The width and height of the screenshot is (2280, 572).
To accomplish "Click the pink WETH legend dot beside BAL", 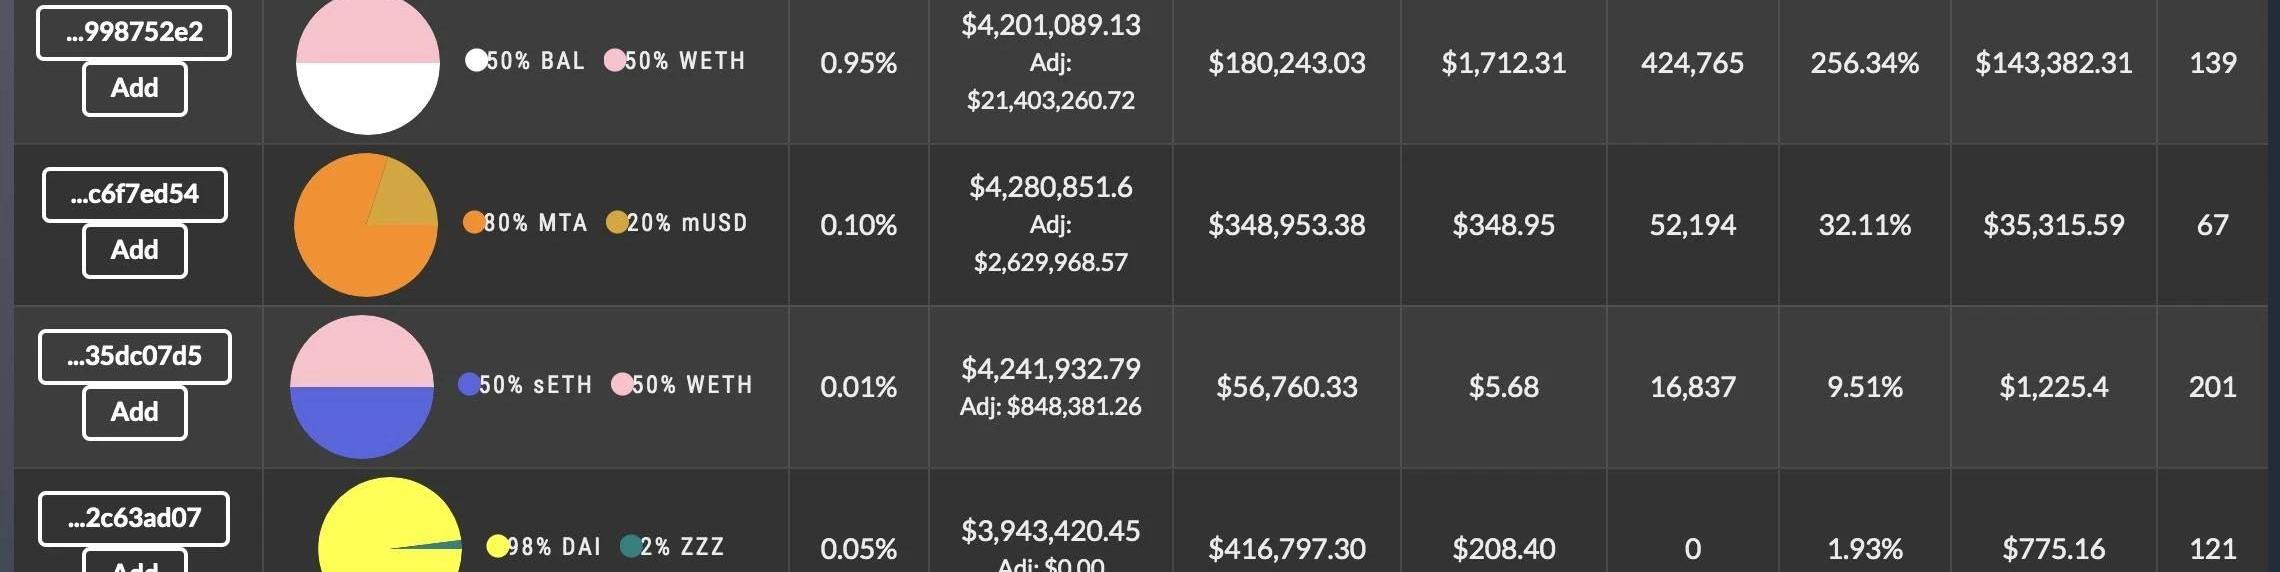I will click(615, 60).
